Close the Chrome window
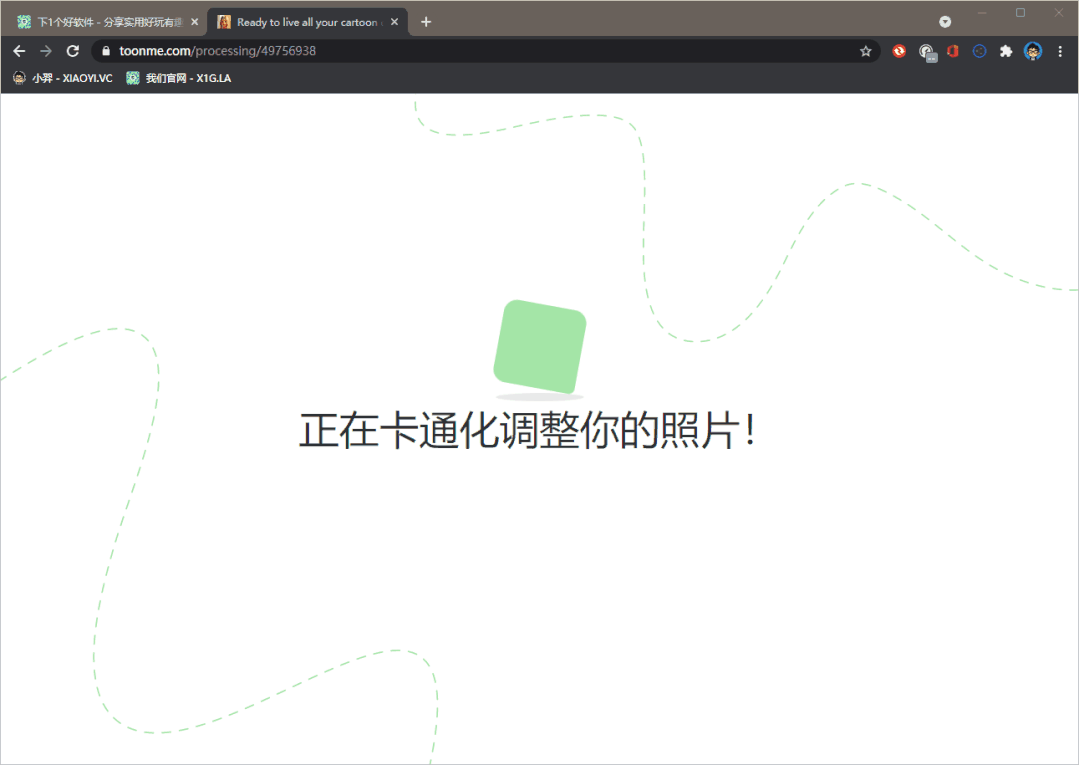The image size is (1079, 765). point(1059,12)
